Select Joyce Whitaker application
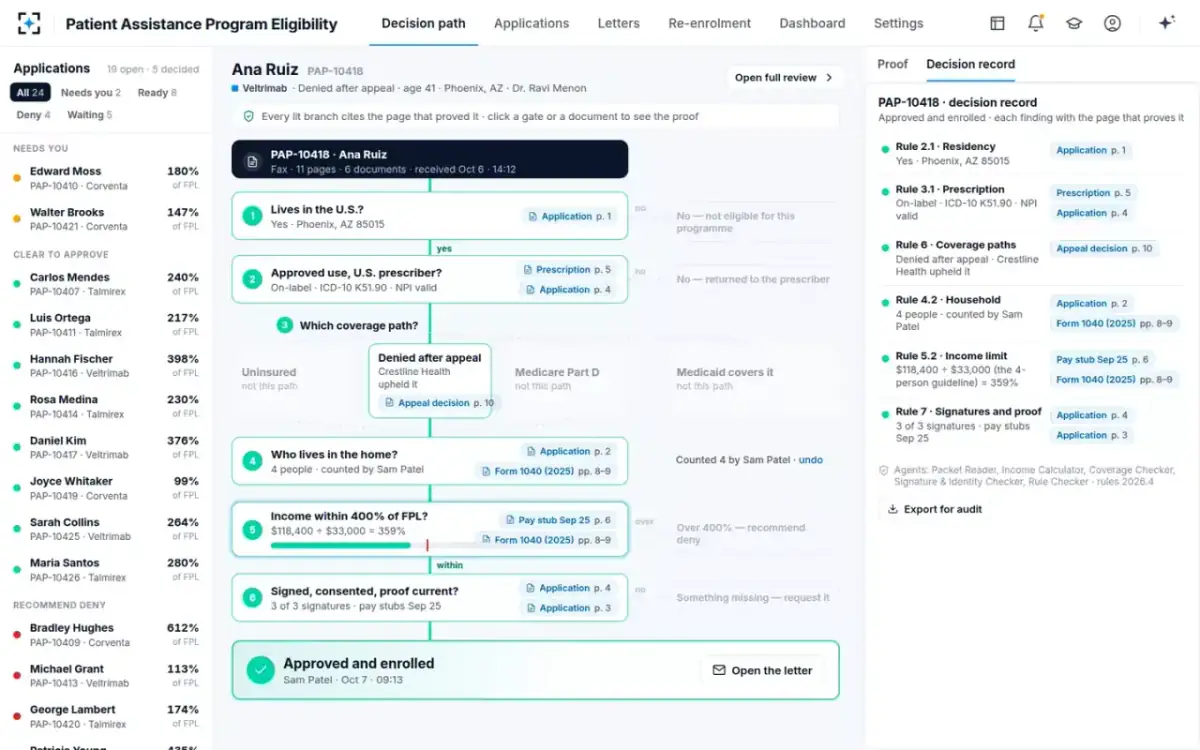Image resolution: width=1200 pixels, height=750 pixels. (x=106, y=488)
